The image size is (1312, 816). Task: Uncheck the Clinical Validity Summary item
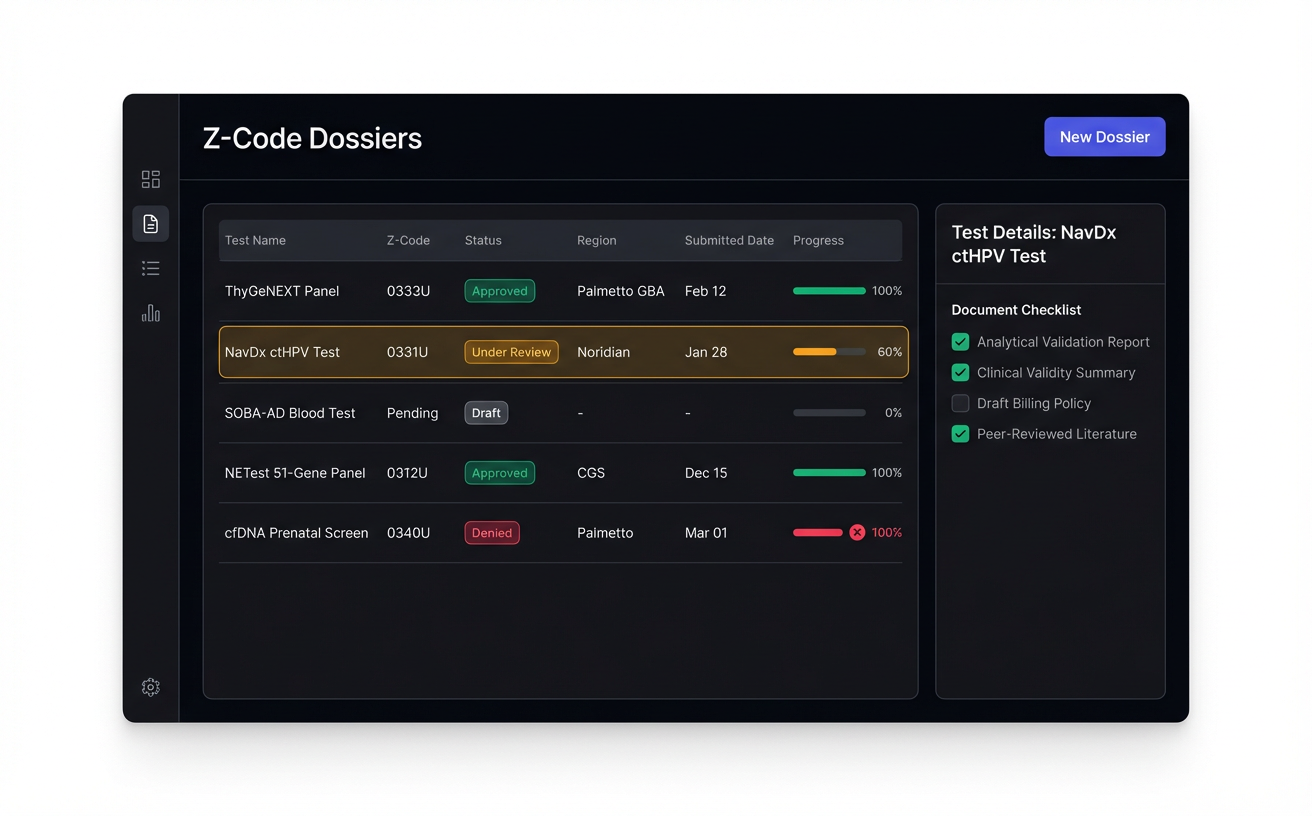(960, 372)
